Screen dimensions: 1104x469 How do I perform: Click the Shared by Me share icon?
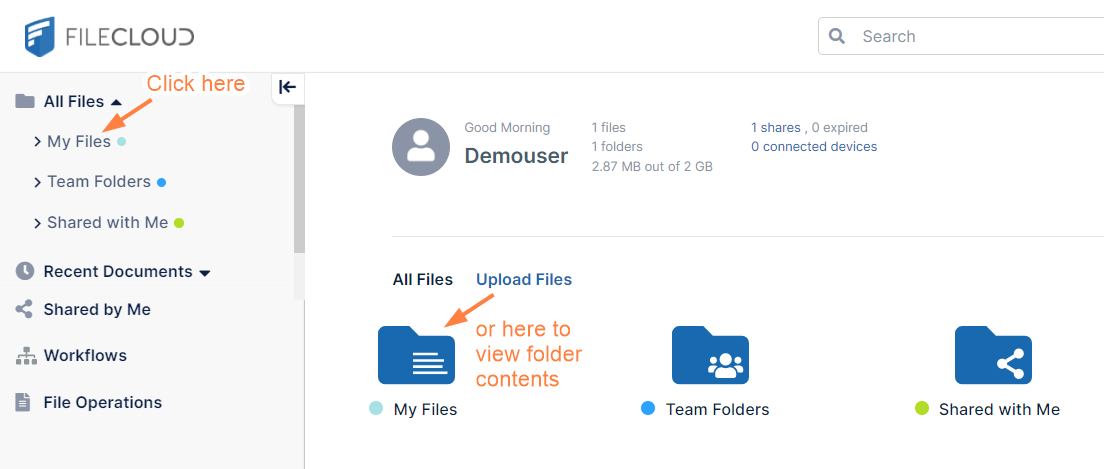click(24, 310)
